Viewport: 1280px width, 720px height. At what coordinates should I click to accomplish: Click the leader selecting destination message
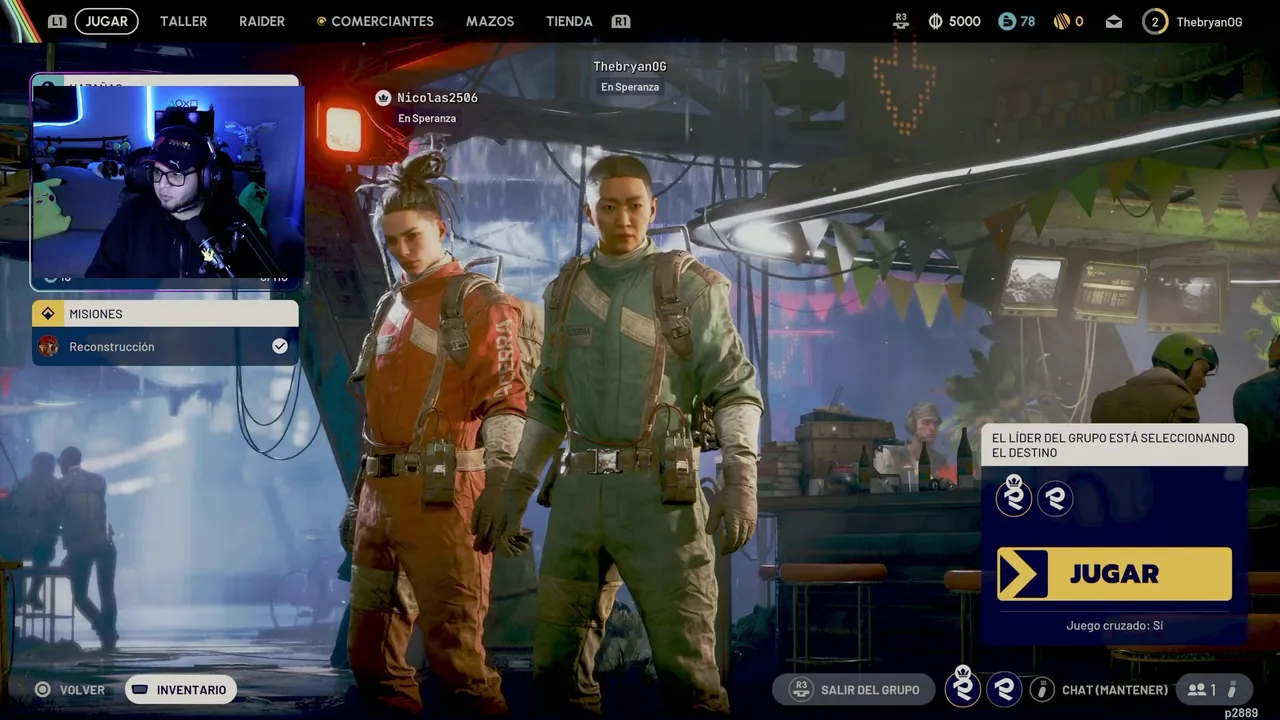pos(1113,445)
